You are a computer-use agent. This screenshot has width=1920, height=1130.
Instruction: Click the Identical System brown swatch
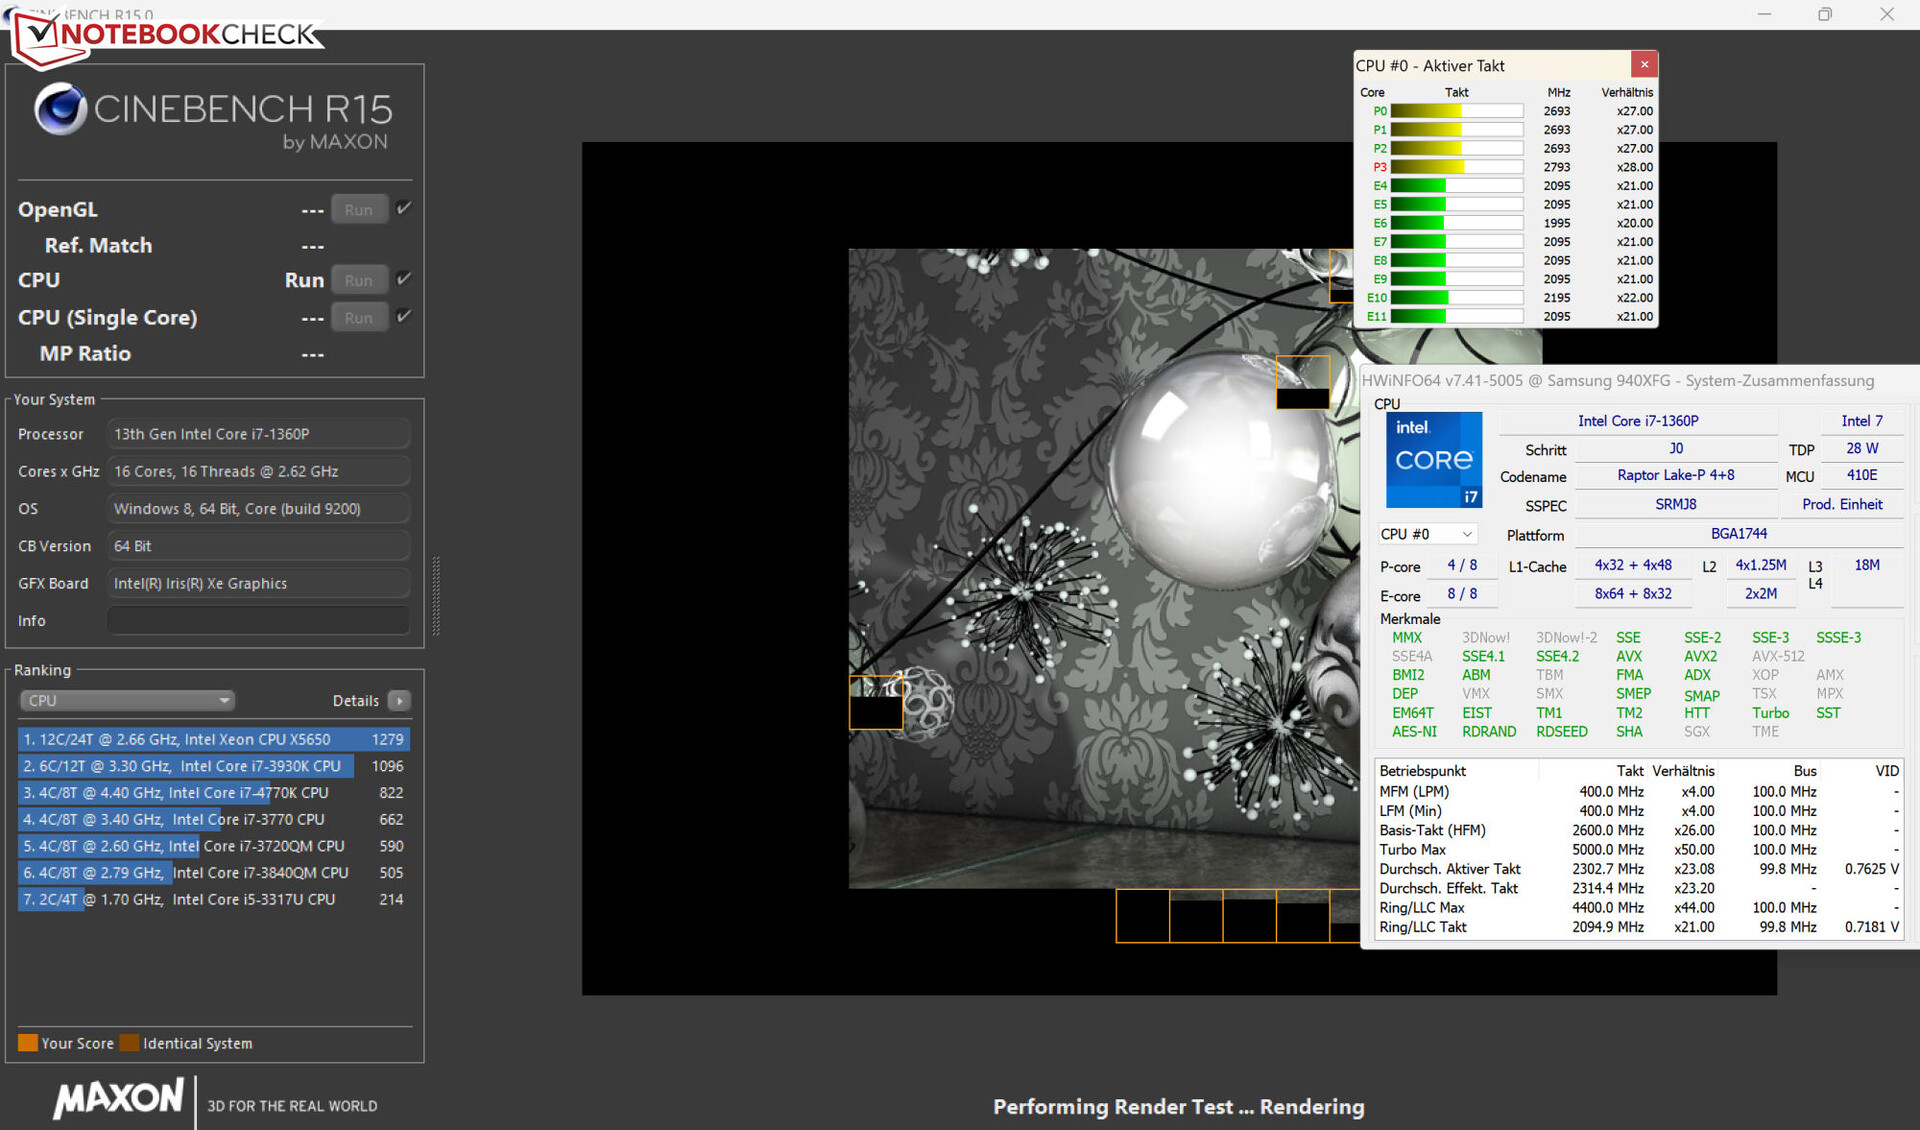pyautogui.click(x=129, y=1043)
